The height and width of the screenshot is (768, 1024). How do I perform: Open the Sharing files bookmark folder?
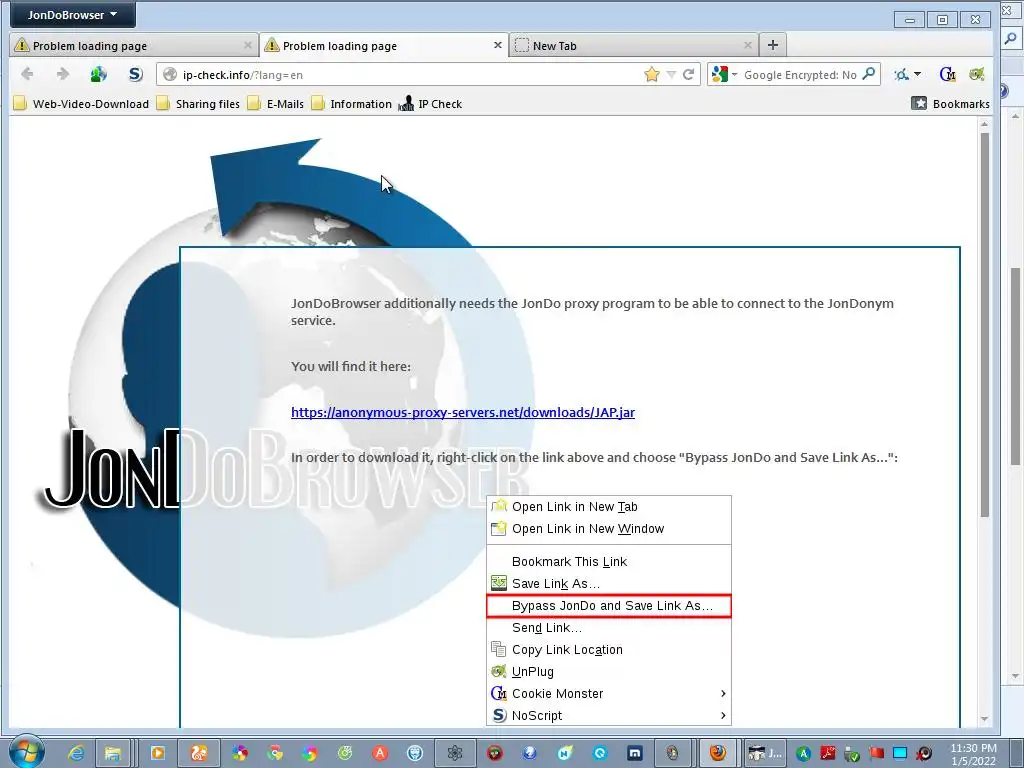[199, 104]
